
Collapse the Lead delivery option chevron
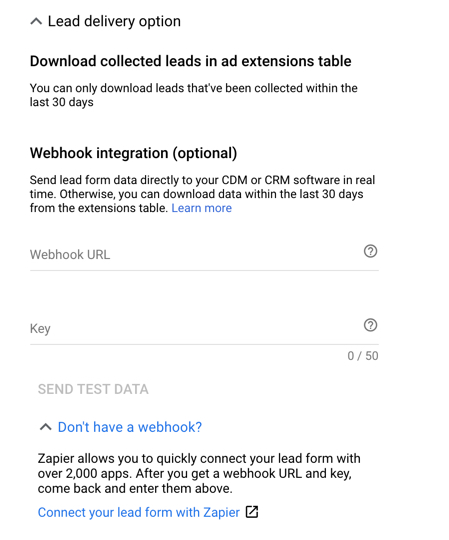click(36, 22)
